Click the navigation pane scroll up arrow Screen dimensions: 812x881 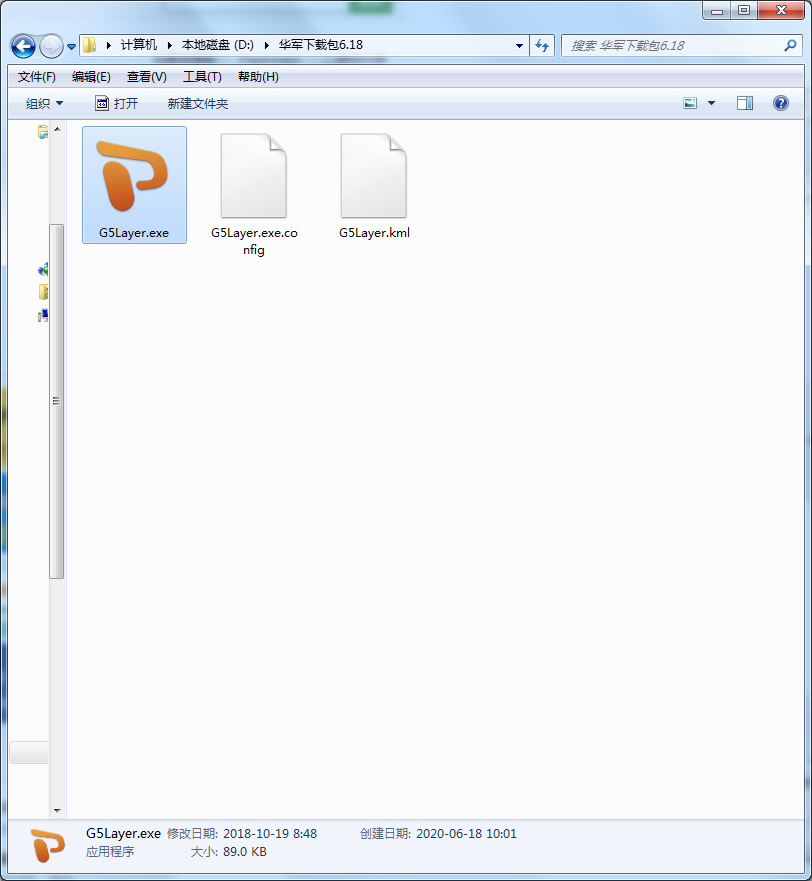pyautogui.click(x=57, y=129)
